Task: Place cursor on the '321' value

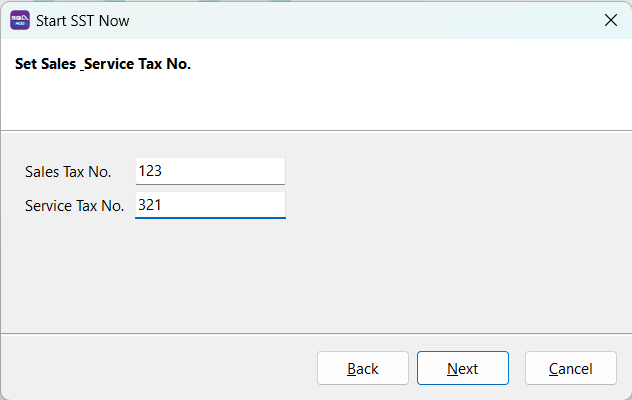Action: [x=150, y=205]
